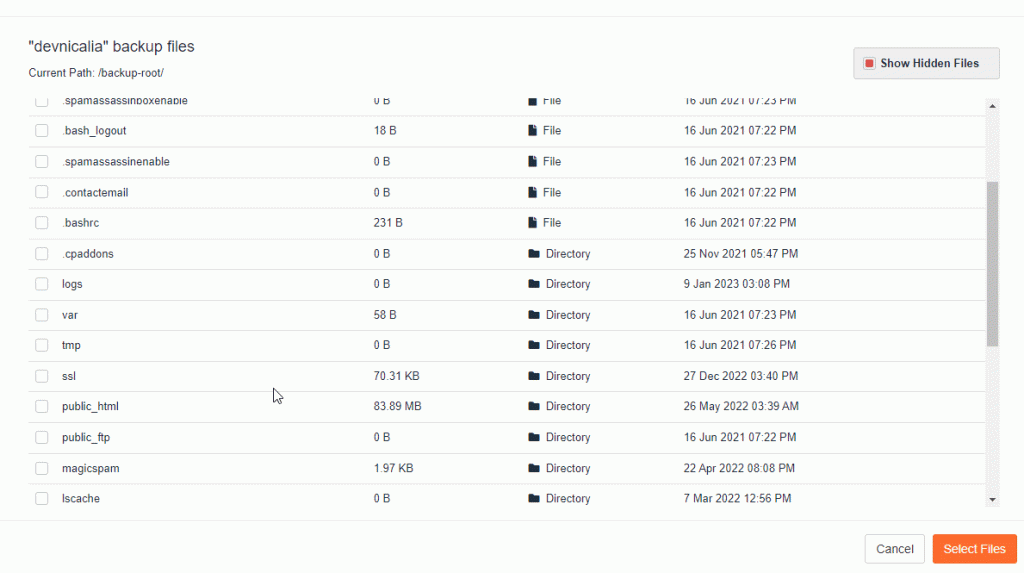This screenshot has width=1024, height=573.
Task: Click the folder icon in magicspam row
Action: coord(534,468)
